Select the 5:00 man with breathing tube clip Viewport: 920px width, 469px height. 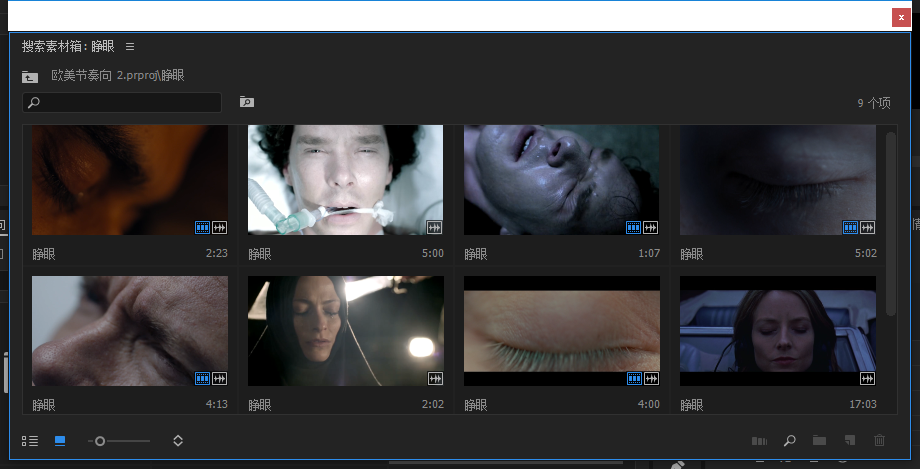(x=346, y=180)
